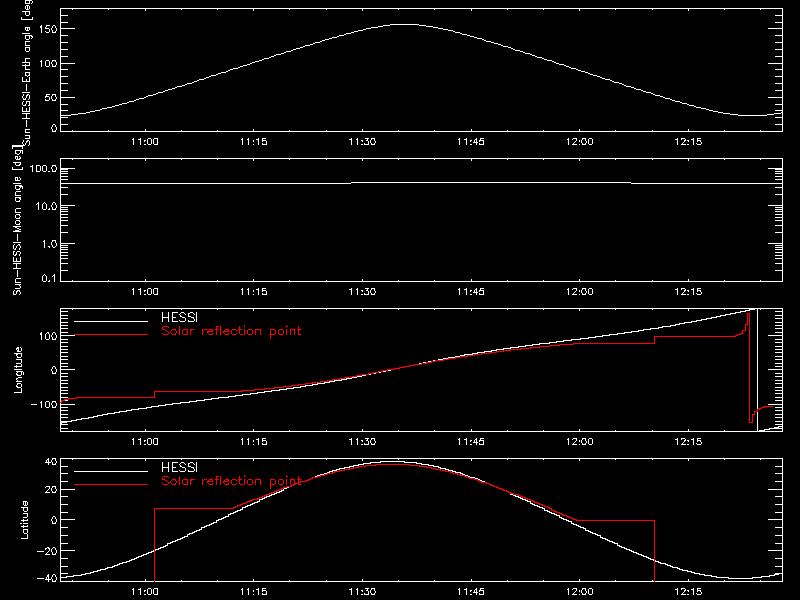Click "12:00" under the Moon angle plot
Image resolution: width=800 pixels, height=600 pixels.
click(580, 292)
